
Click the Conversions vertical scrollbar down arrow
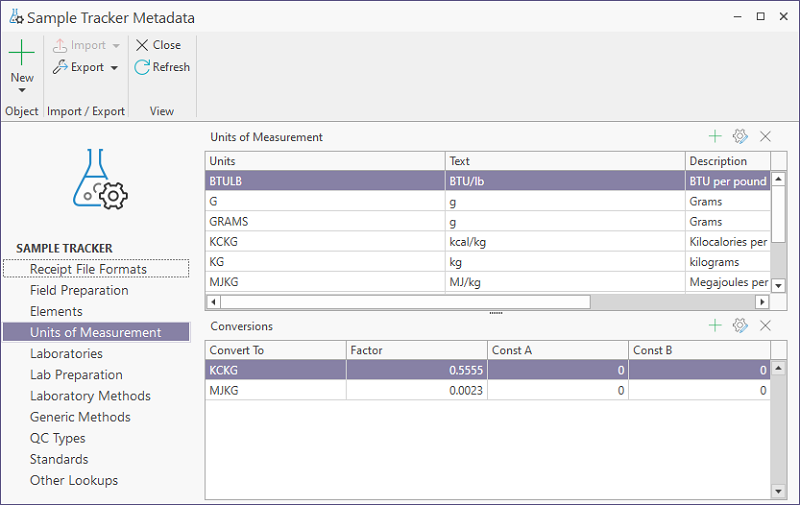tap(778, 491)
